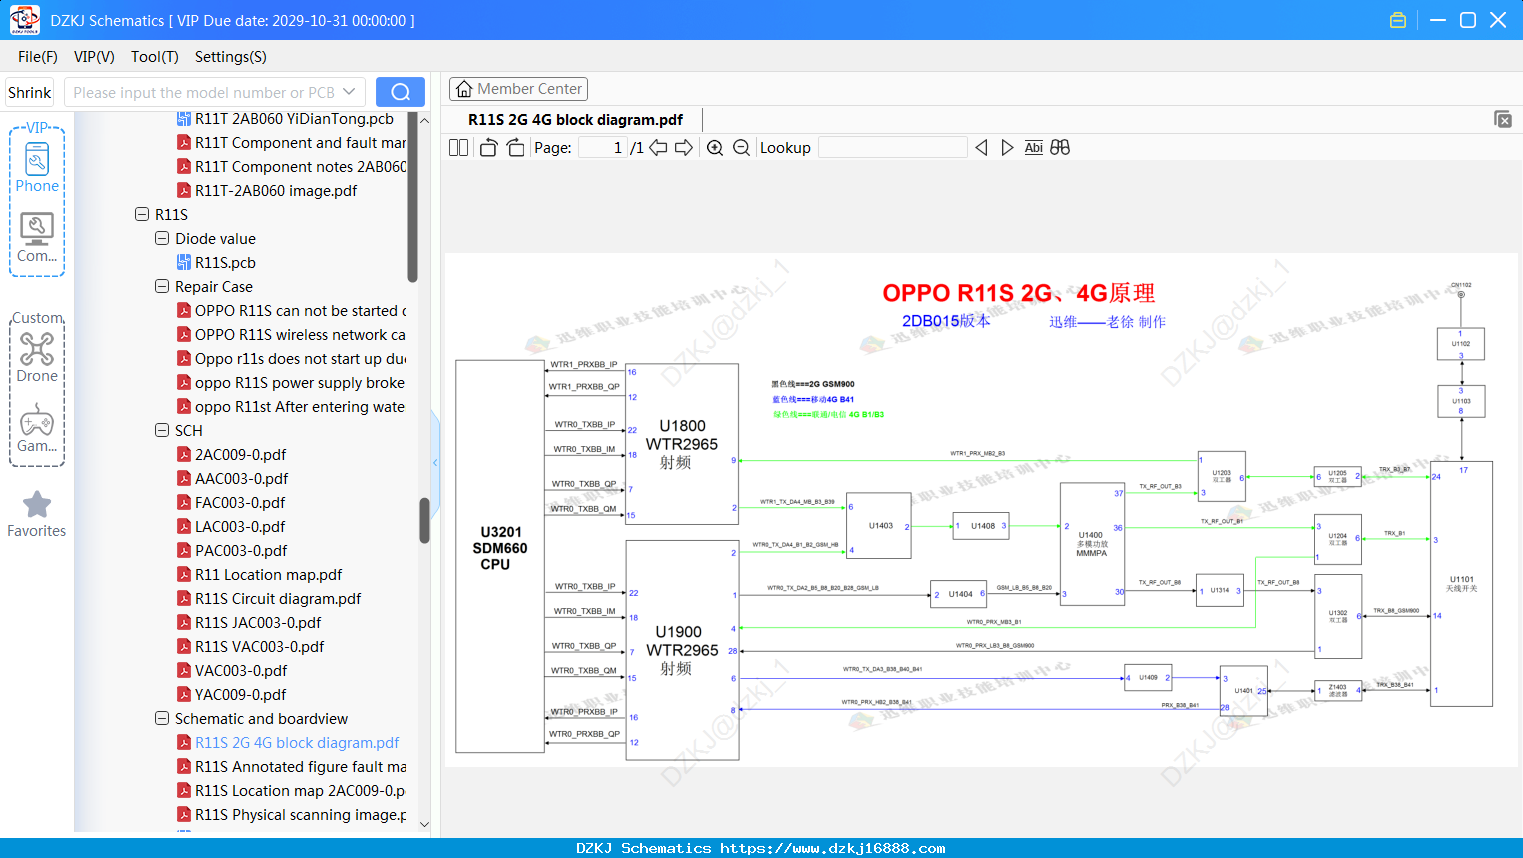1523x858 pixels.
Task: Click the tree scroll up arrow
Action: coord(424,120)
